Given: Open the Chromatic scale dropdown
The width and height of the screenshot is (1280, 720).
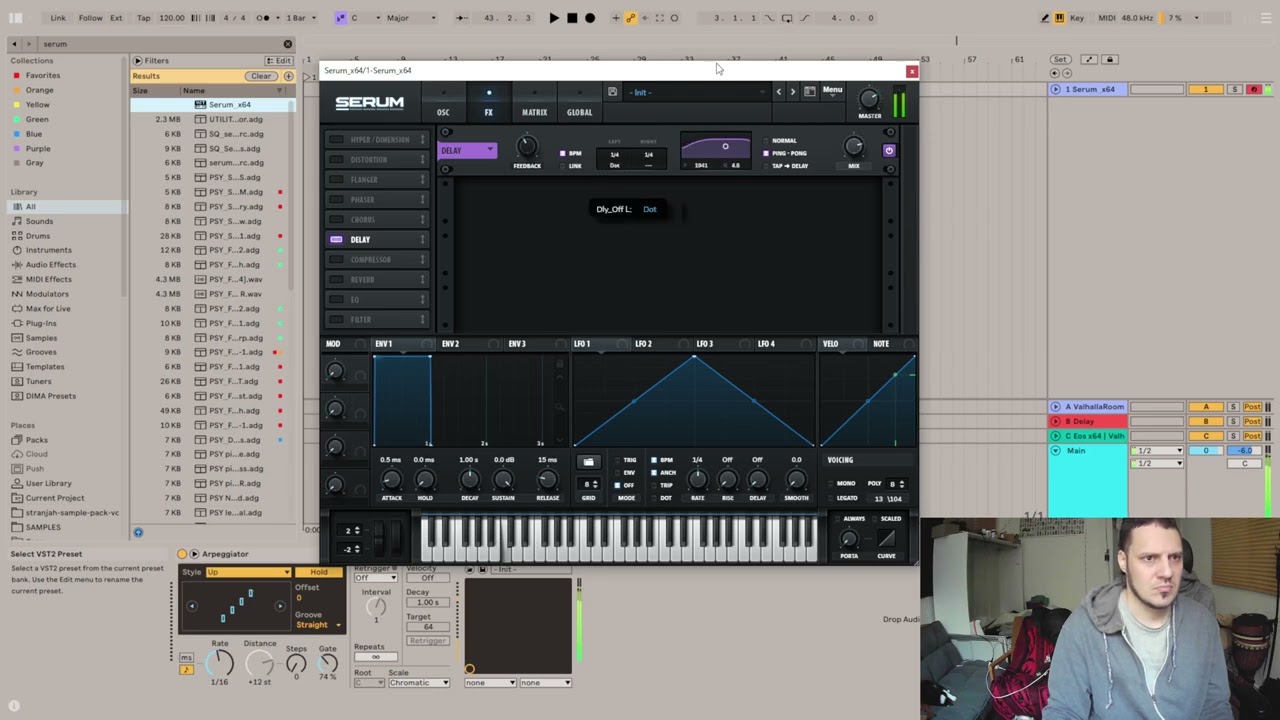Looking at the screenshot, I should 418,683.
